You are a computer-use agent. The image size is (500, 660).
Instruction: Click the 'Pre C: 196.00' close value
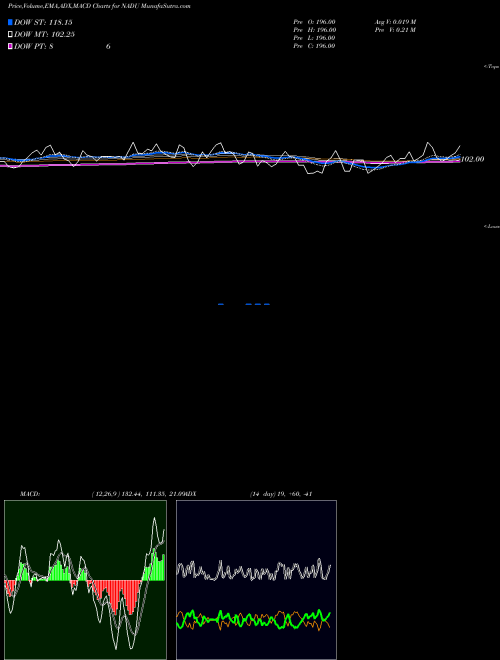[314, 46]
